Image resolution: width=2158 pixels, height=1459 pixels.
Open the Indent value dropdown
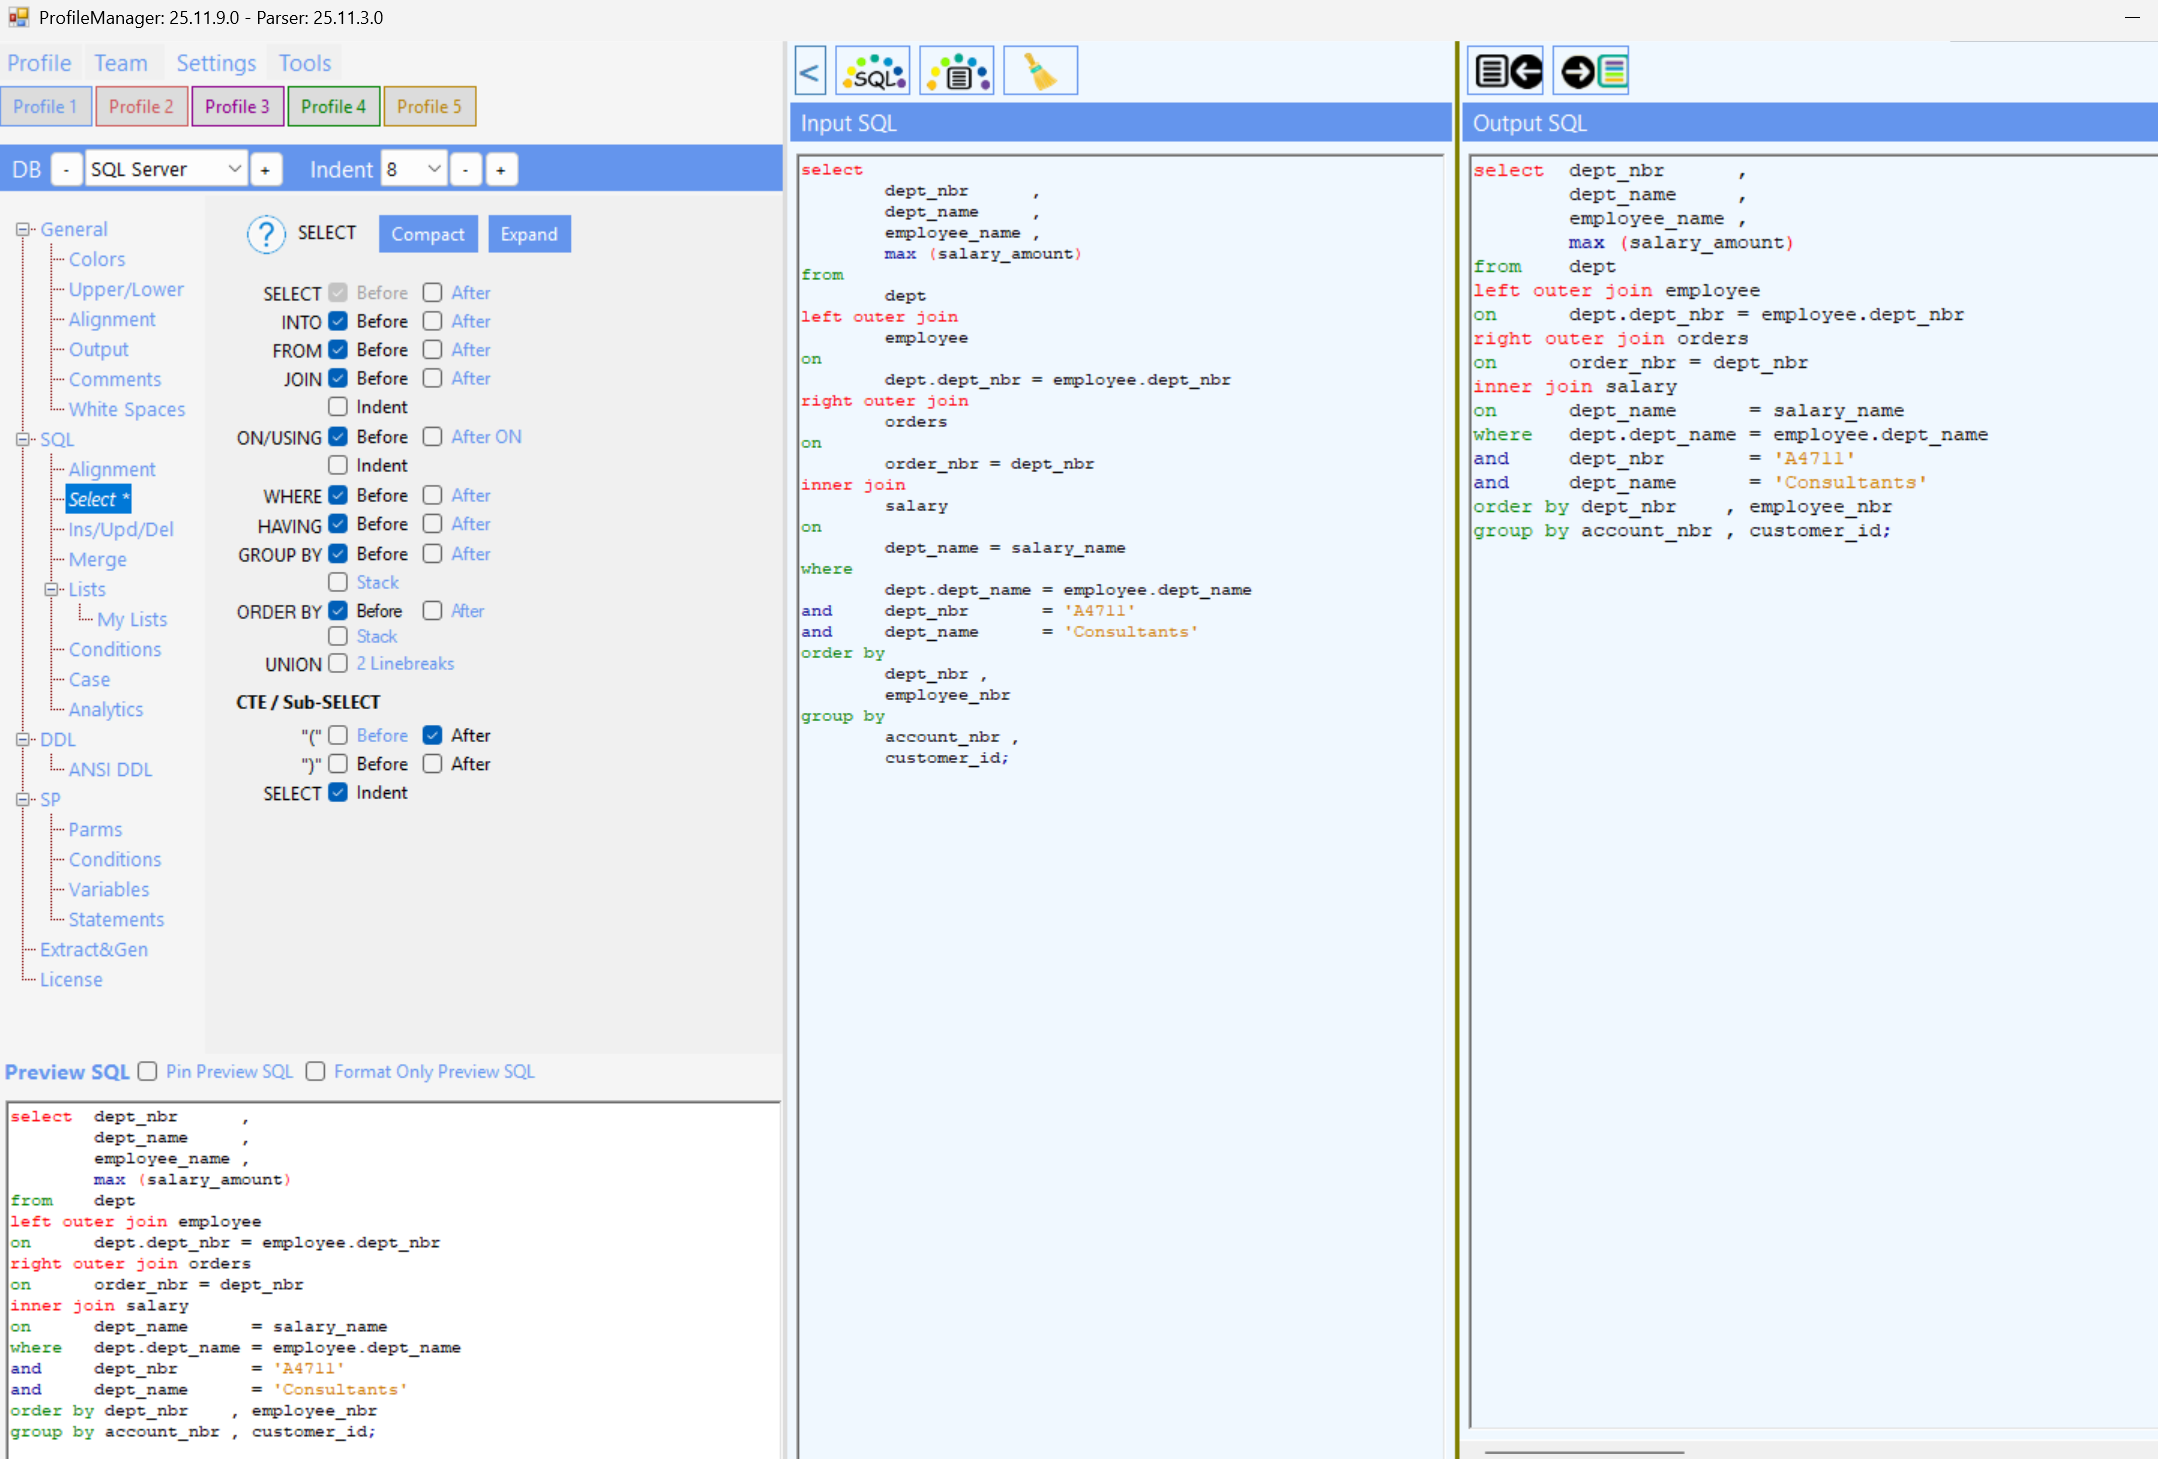(x=414, y=170)
